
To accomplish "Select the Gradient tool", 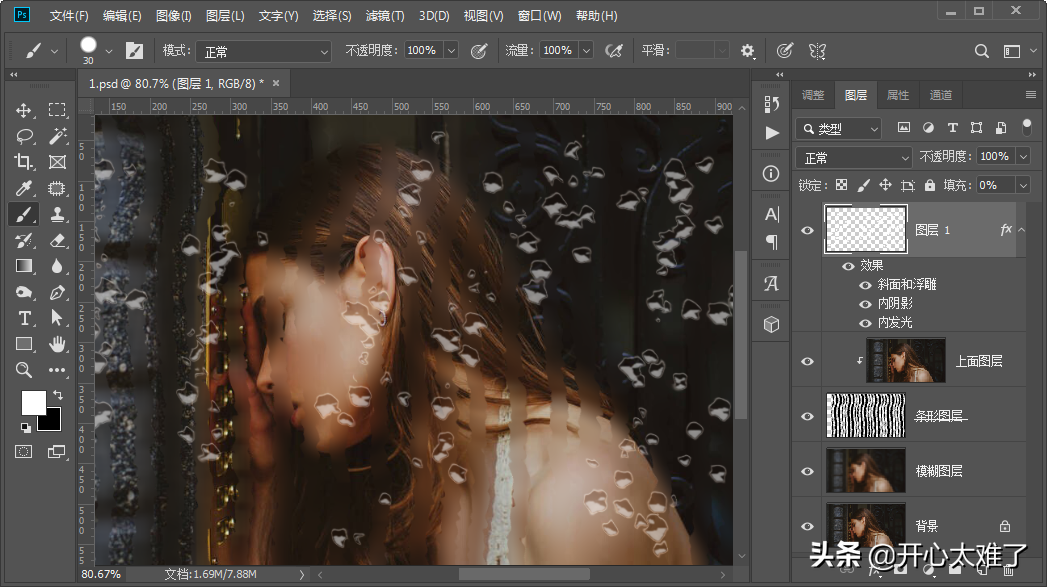I will click(x=23, y=266).
